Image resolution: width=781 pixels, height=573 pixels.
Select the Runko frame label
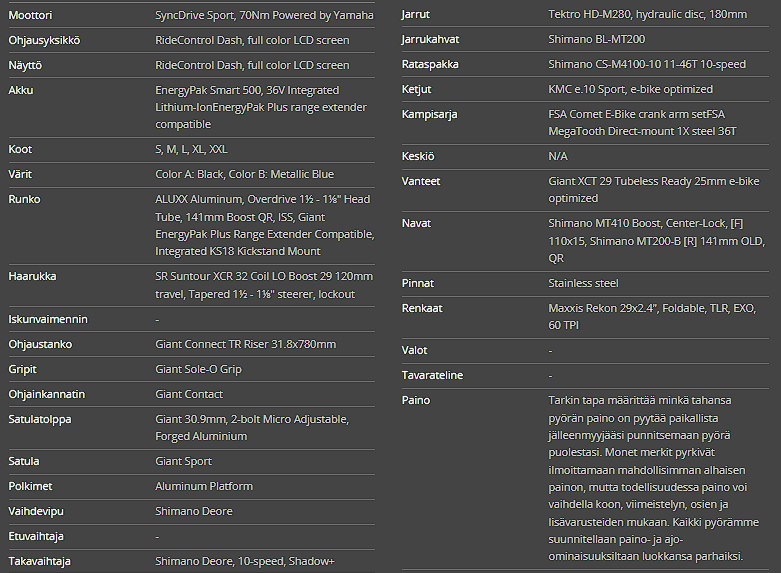click(24, 199)
